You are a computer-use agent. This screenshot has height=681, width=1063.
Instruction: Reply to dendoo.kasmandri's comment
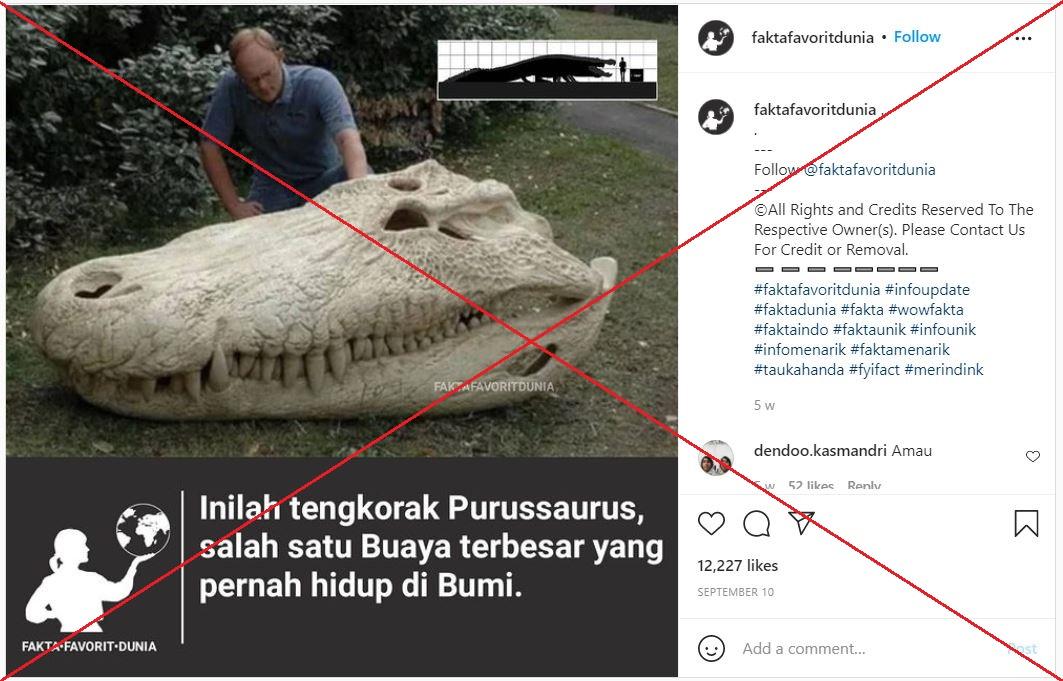pyautogui.click(x=864, y=485)
